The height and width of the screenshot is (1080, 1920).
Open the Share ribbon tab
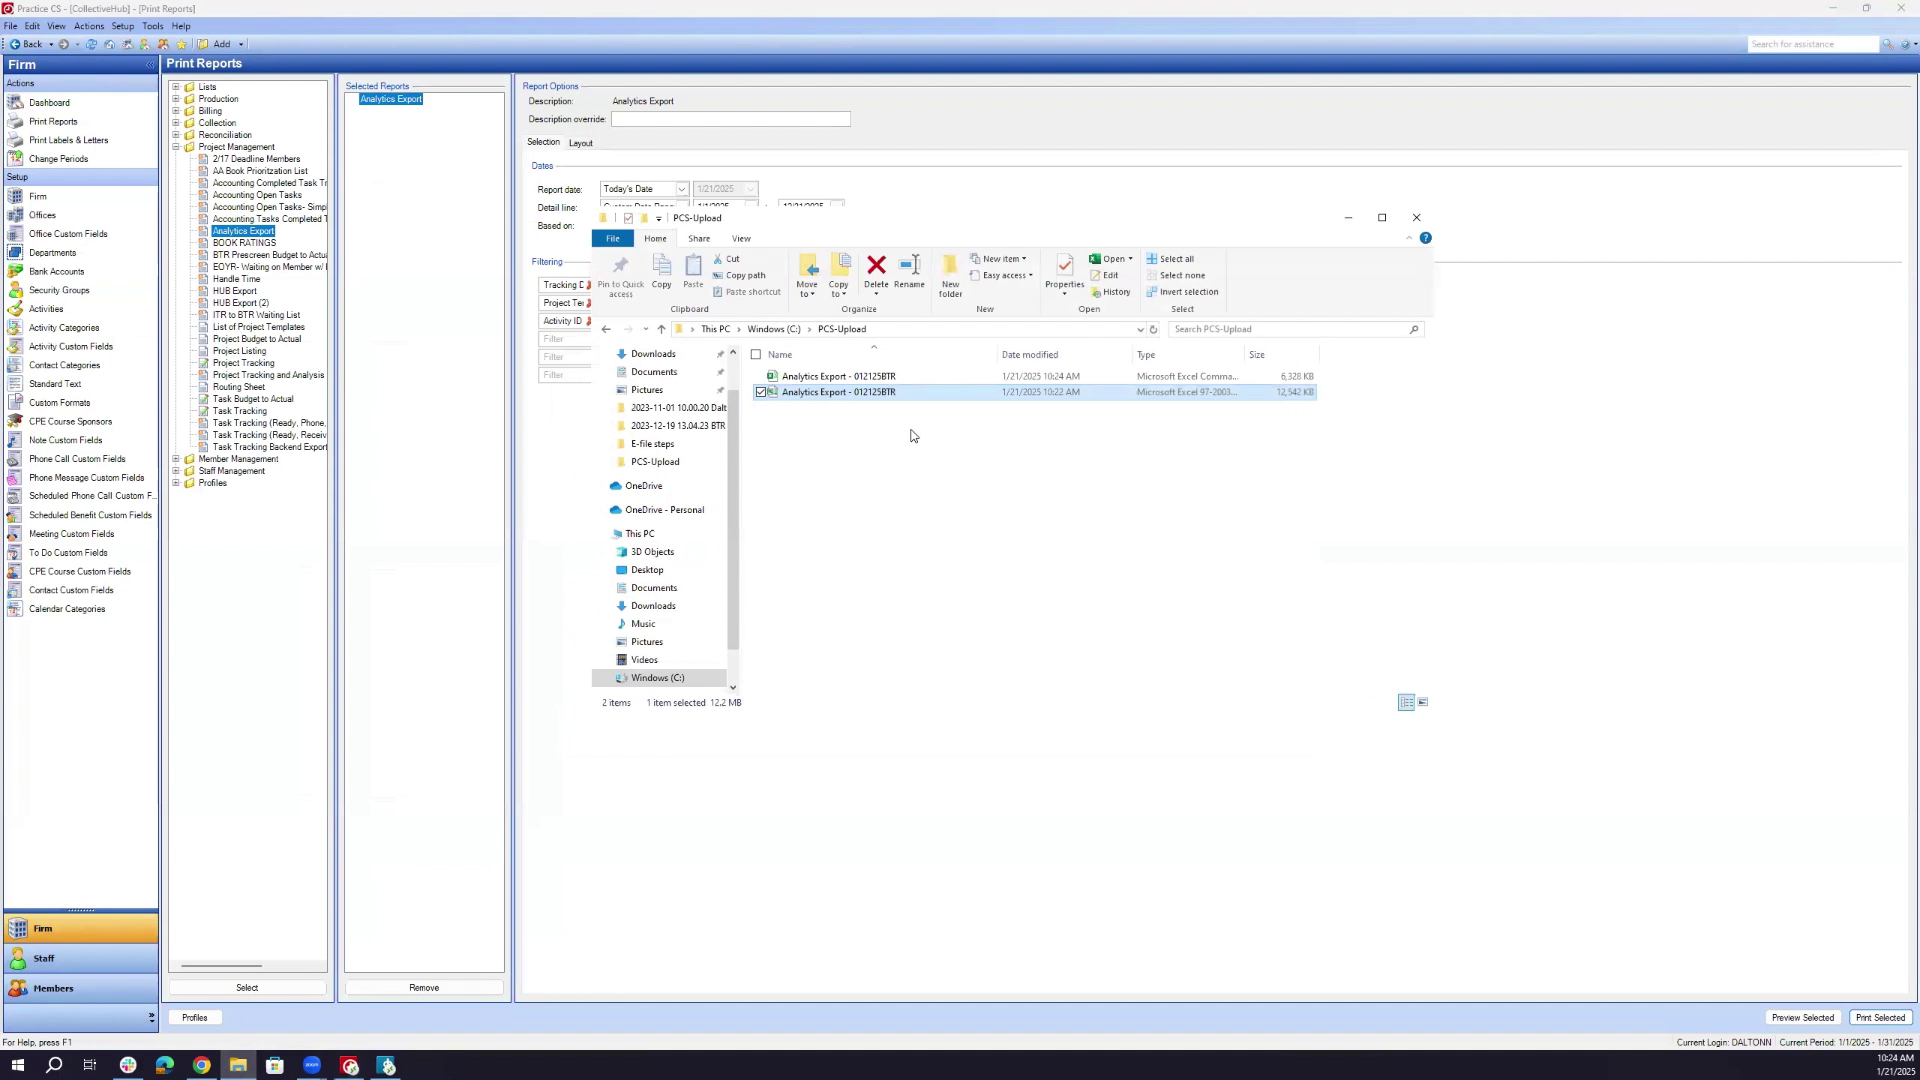[x=699, y=239]
